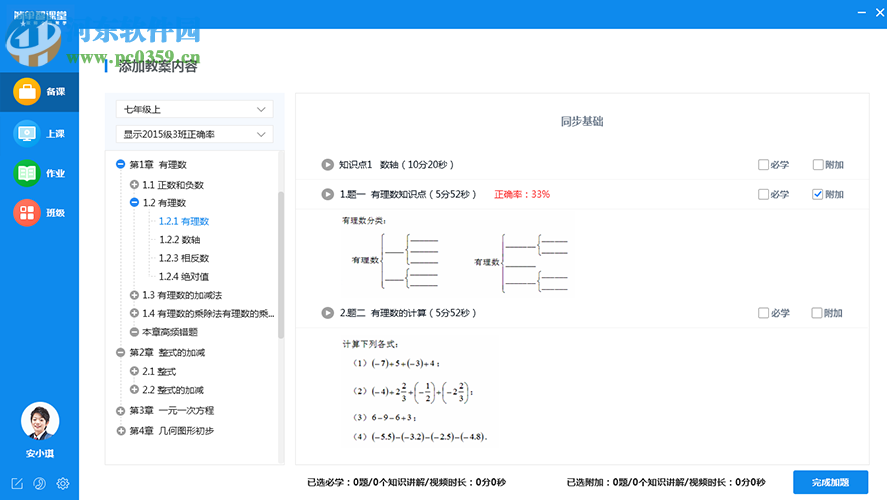Screen dimensions: 887x500
Task: Expand the 1.4 有理数的乘除法 node
Action: click(134, 313)
